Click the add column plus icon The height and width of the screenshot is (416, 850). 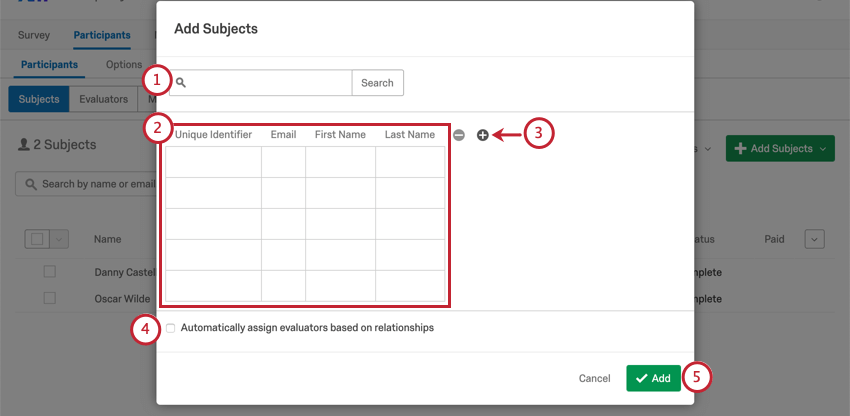(482, 135)
